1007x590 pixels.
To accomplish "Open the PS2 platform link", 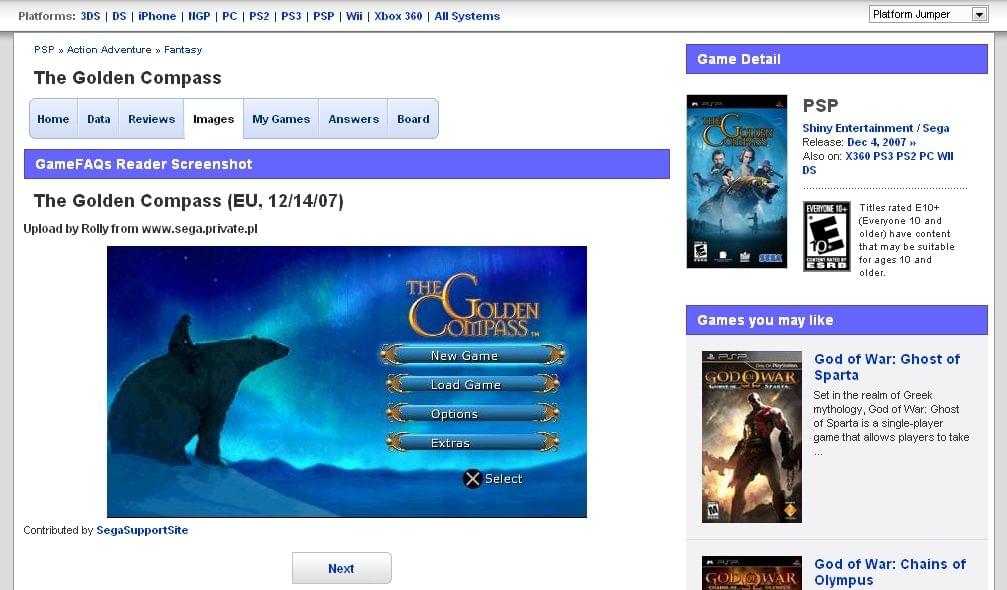I will [259, 16].
